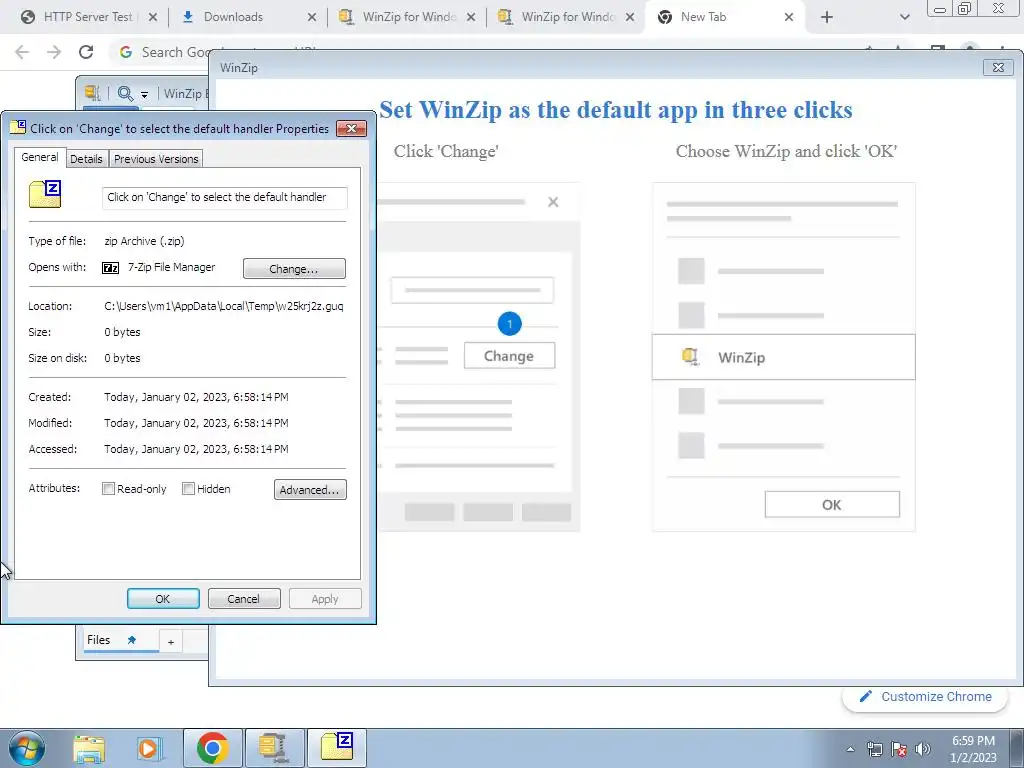Open the Previous Versions tab

pos(156,159)
